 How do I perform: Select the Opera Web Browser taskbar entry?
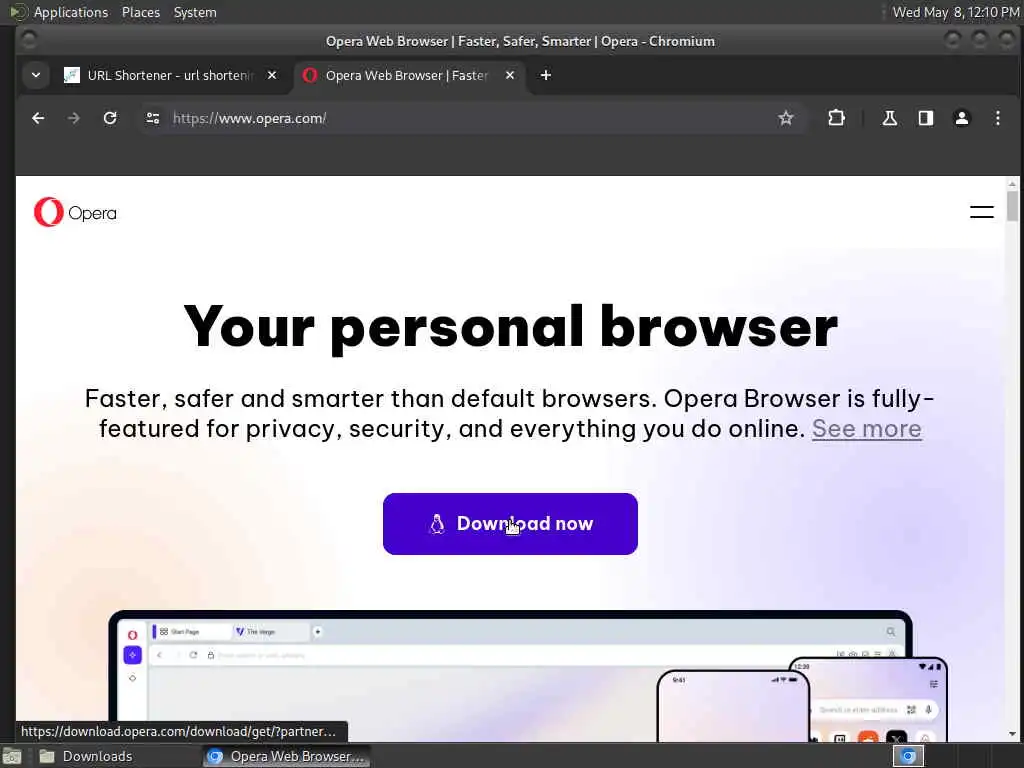(286, 756)
